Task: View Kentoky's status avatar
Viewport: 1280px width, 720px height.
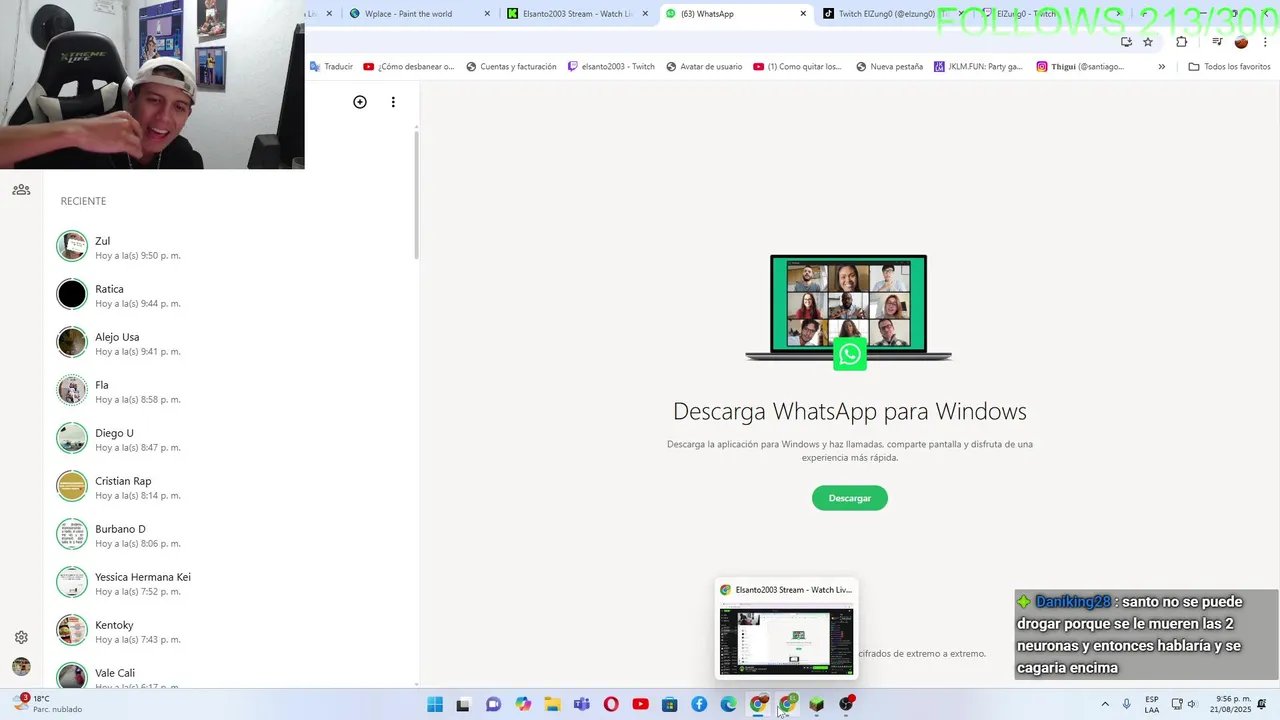Action: (x=72, y=630)
